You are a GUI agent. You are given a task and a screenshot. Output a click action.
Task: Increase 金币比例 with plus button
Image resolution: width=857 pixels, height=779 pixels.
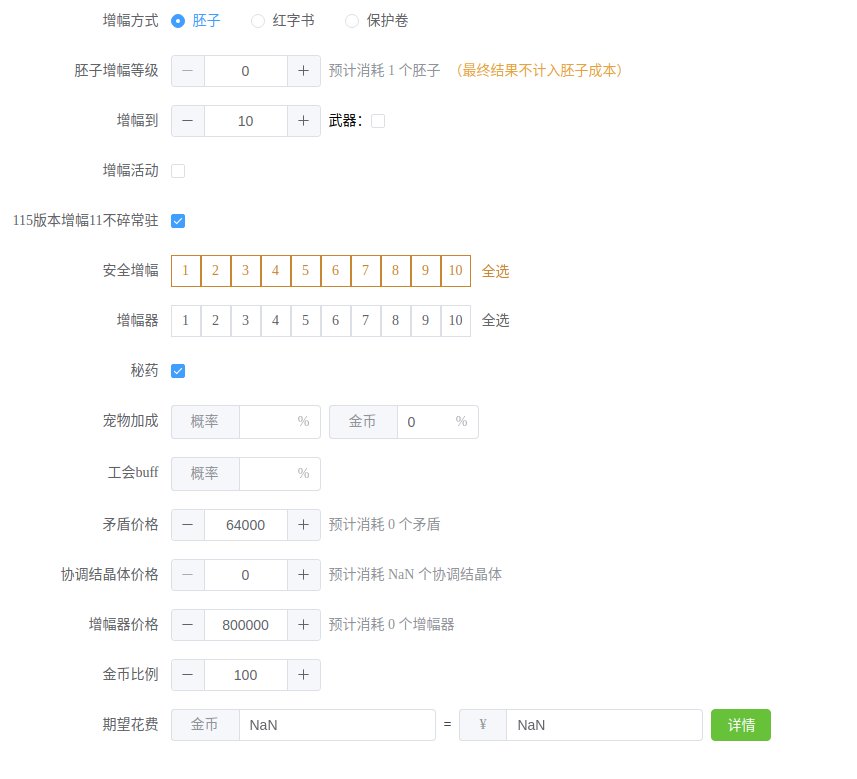[303, 675]
